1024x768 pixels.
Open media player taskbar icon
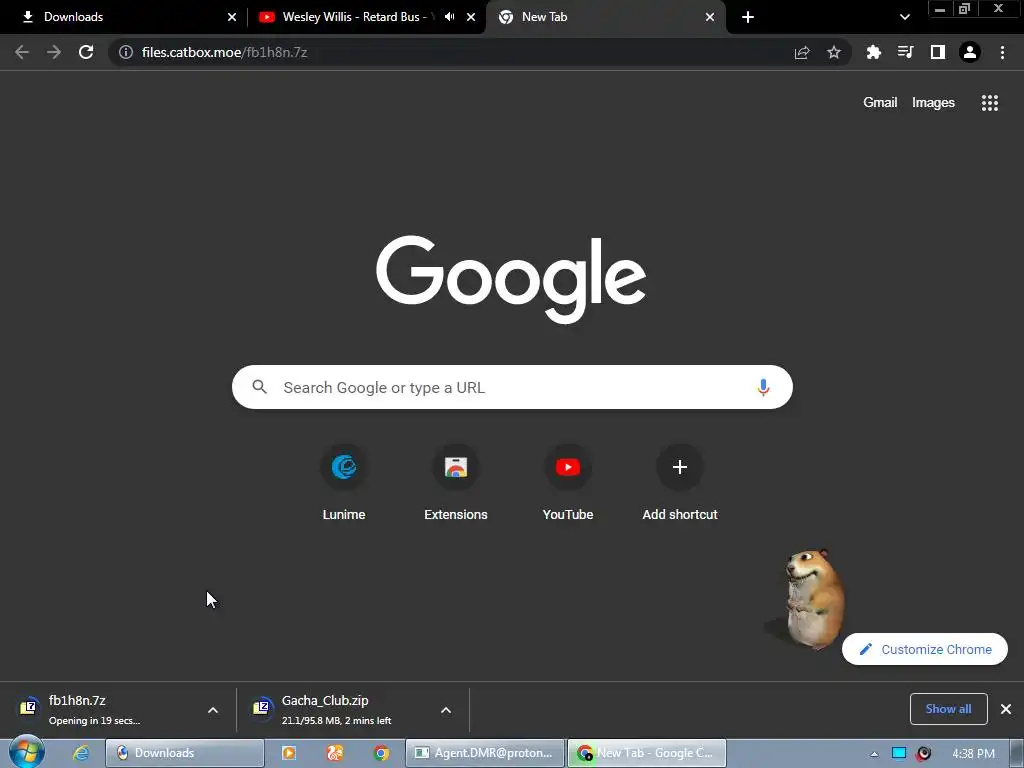click(289, 753)
